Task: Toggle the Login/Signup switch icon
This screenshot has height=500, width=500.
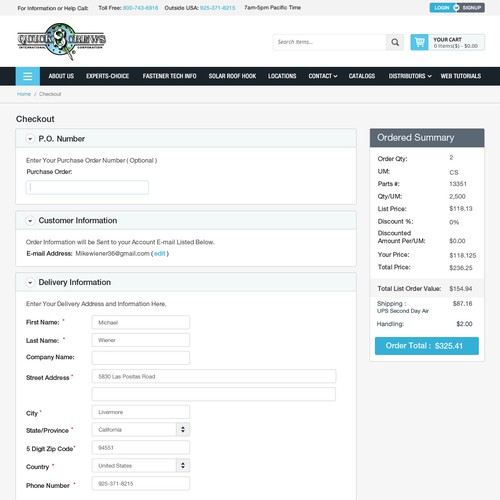Action: tap(456, 8)
